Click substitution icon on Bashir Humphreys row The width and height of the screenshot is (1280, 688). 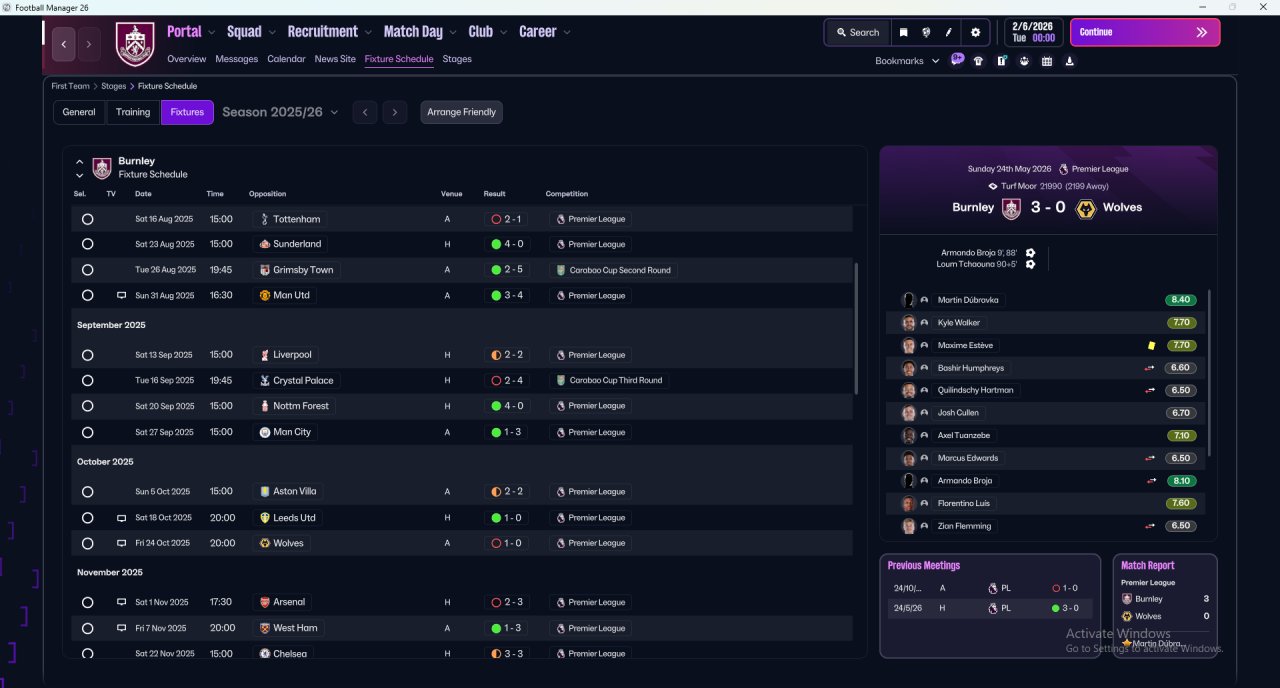tap(1150, 368)
